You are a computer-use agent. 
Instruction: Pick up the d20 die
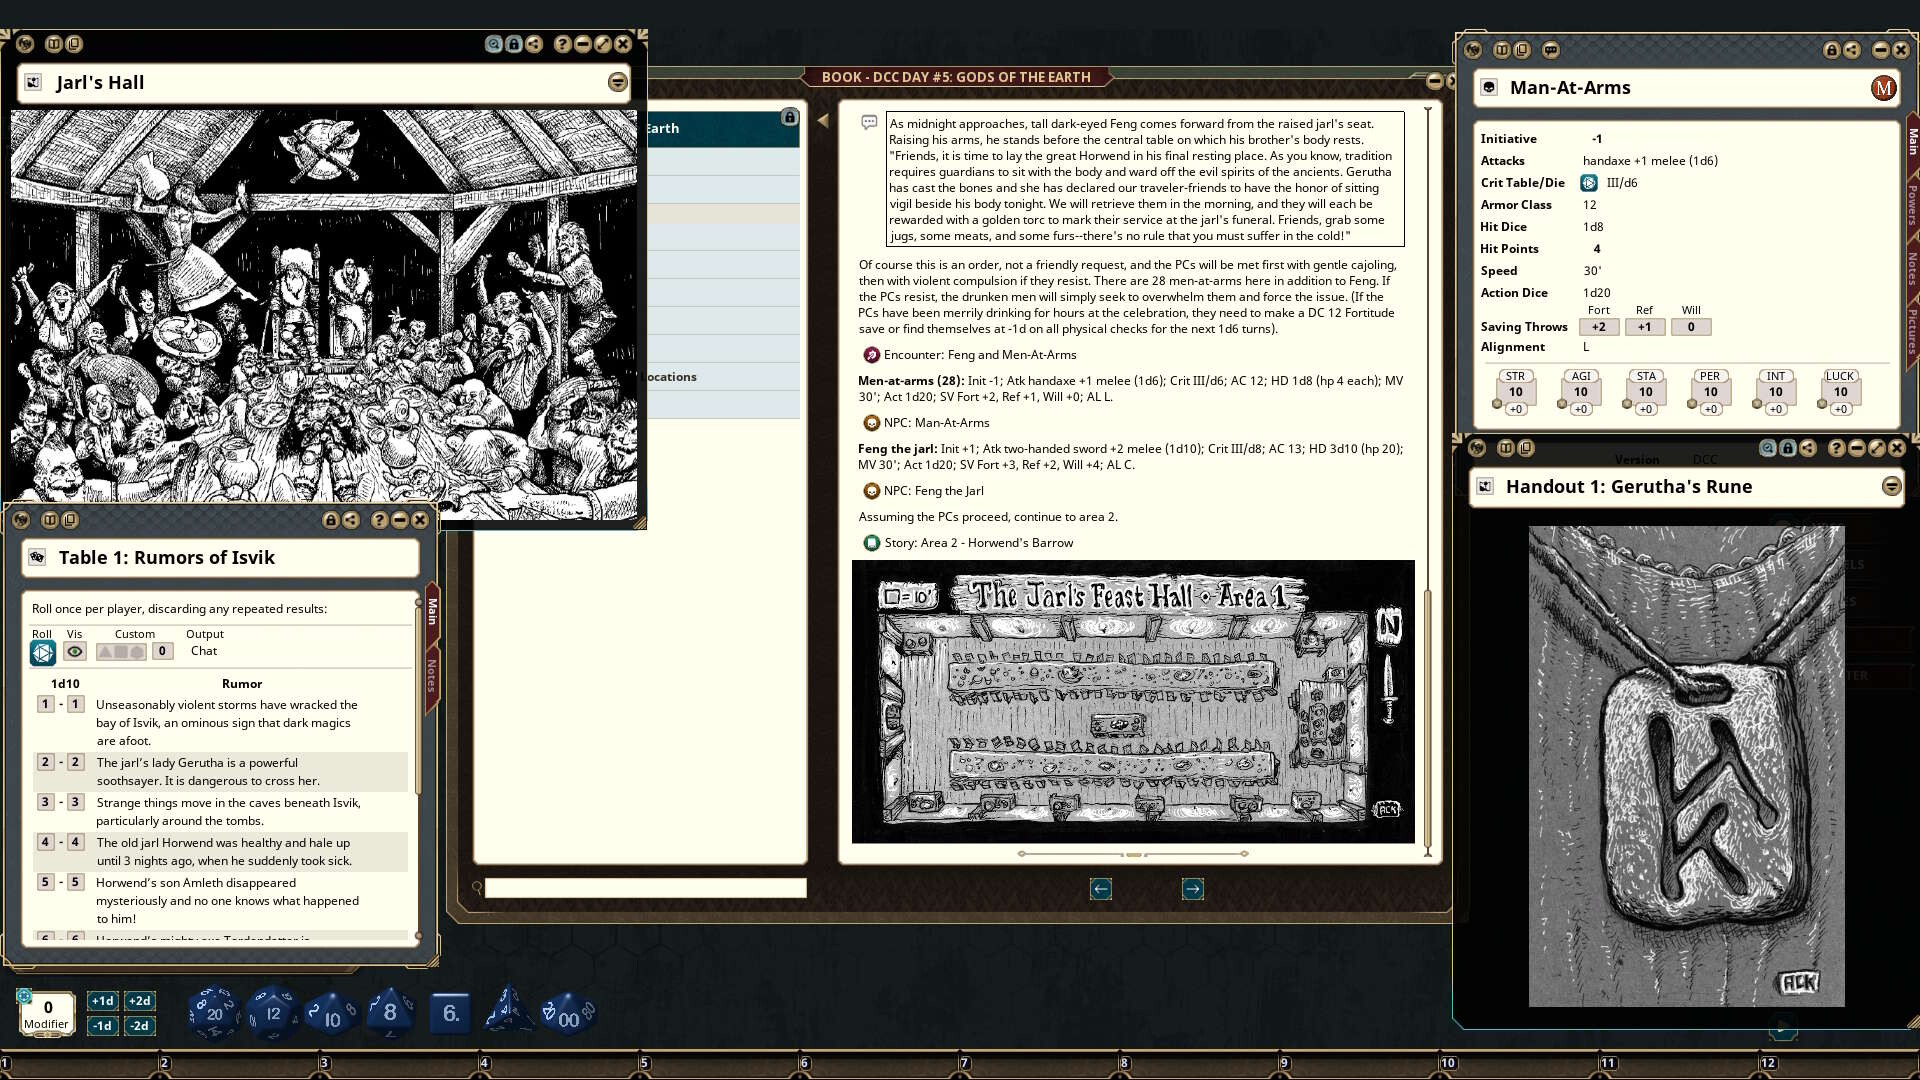coord(213,1013)
